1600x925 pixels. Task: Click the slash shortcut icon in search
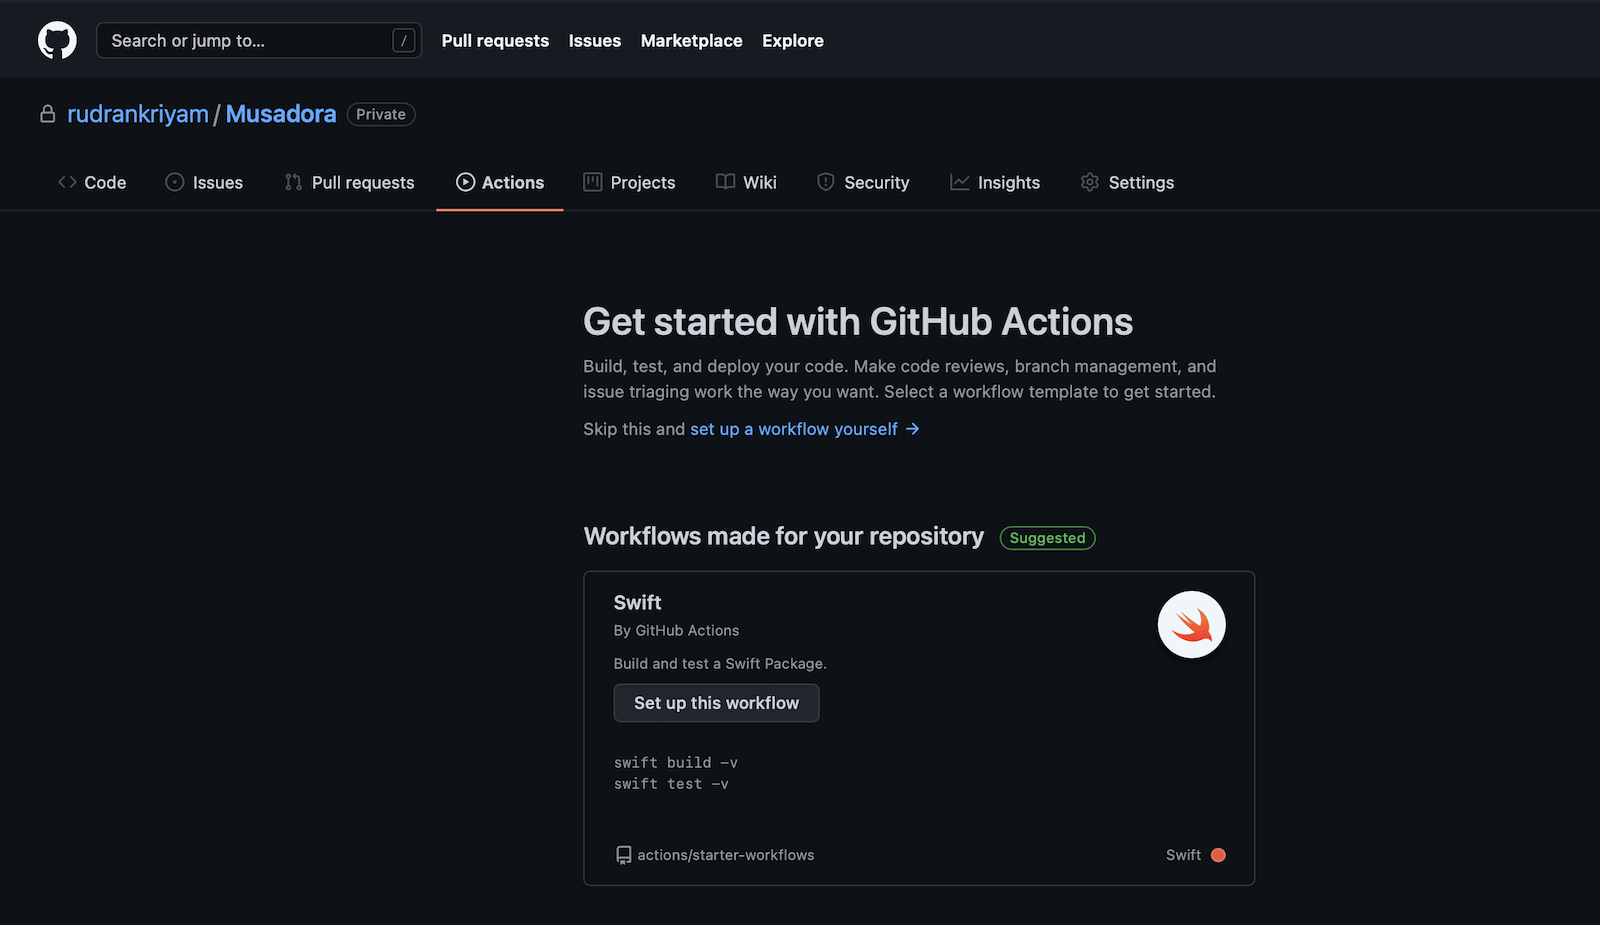(403, 41)
